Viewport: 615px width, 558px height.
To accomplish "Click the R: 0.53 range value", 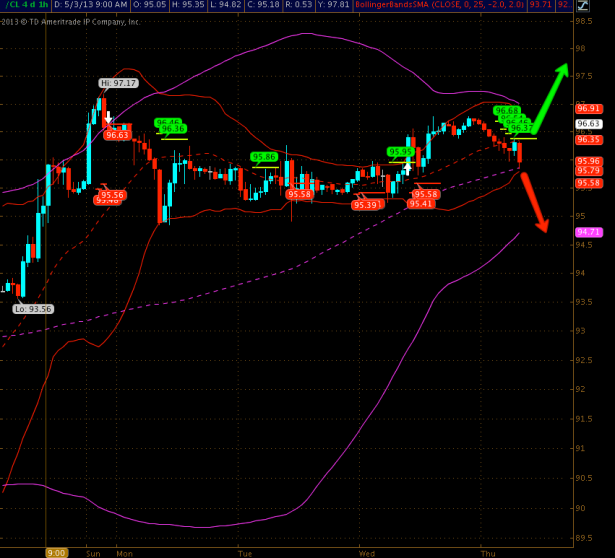I will click(299, 5).
